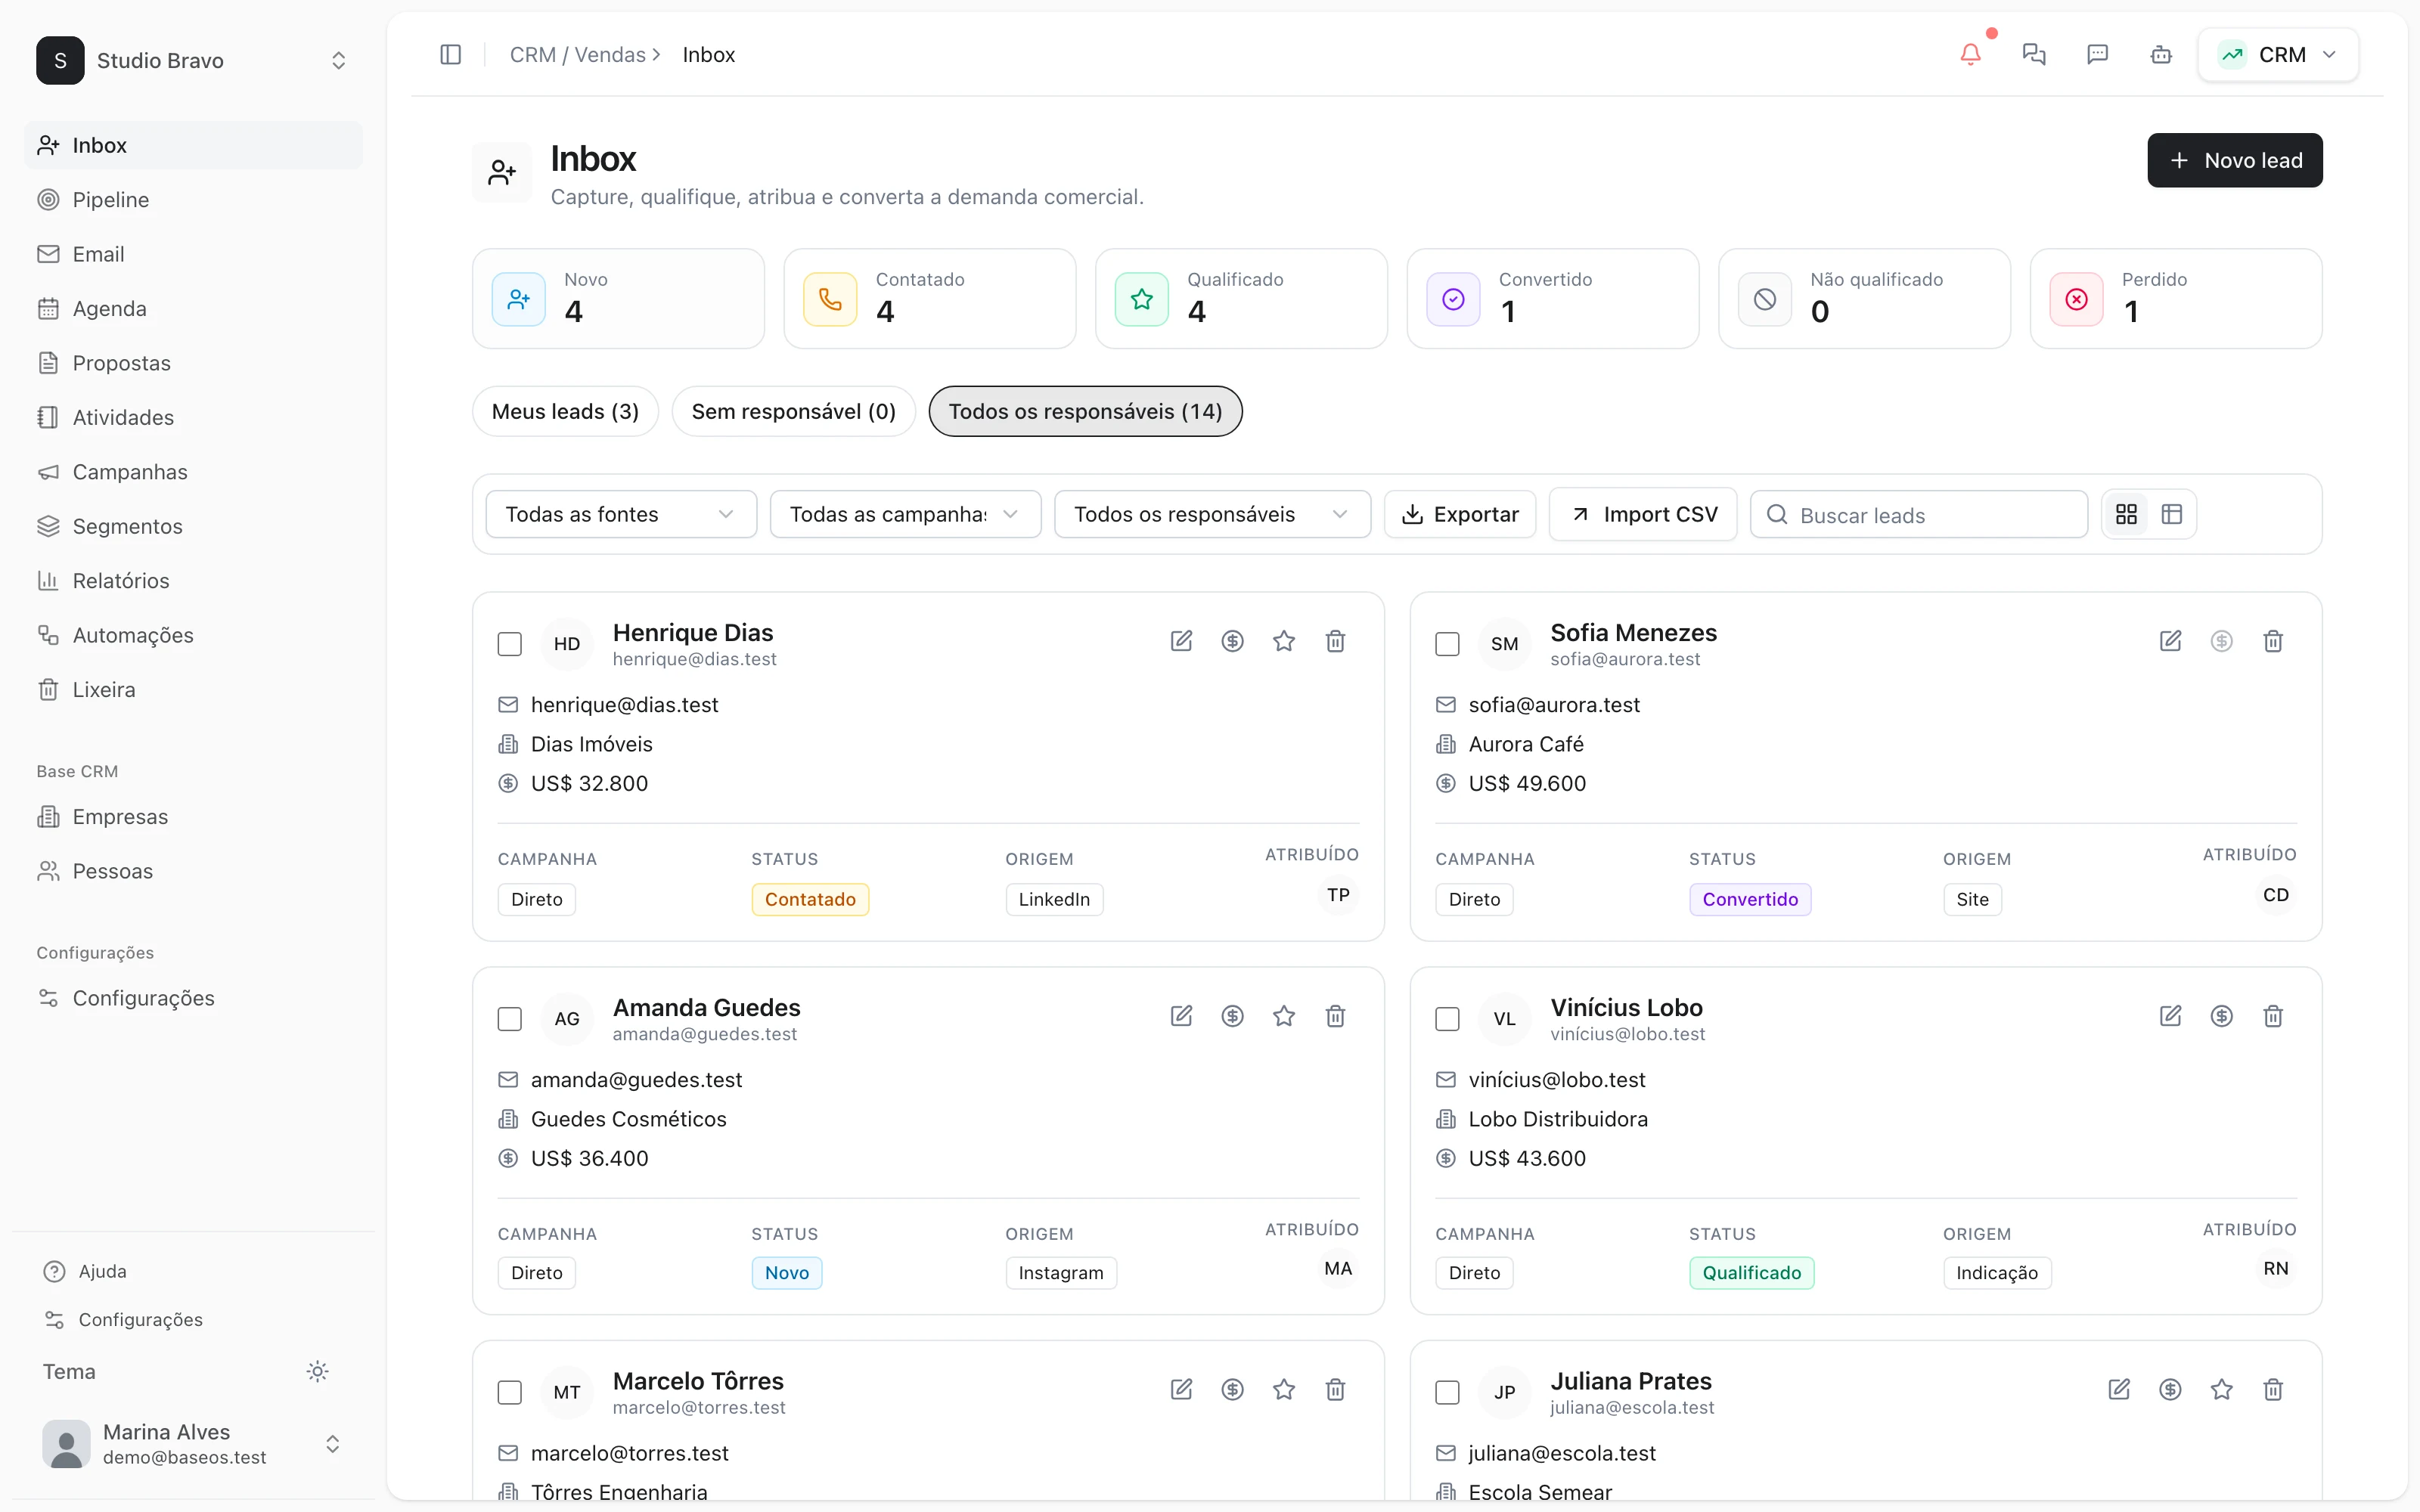This screenshot has width=2420, height=1512.
Task: Open the notifications bell
Action: (x=1970, y=55)
